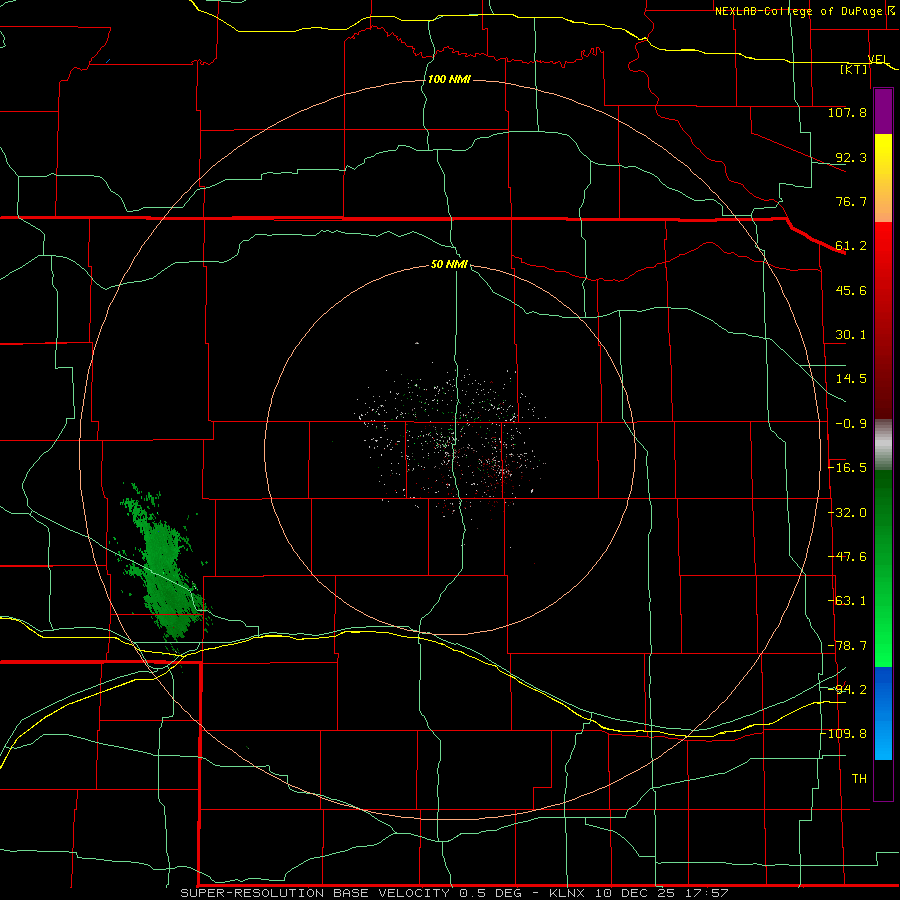
Task: Click the 'SUPER-RESOLUTION BASE VELOCITY' caption text
Action: pyautogui.click(x=317, y=893)
